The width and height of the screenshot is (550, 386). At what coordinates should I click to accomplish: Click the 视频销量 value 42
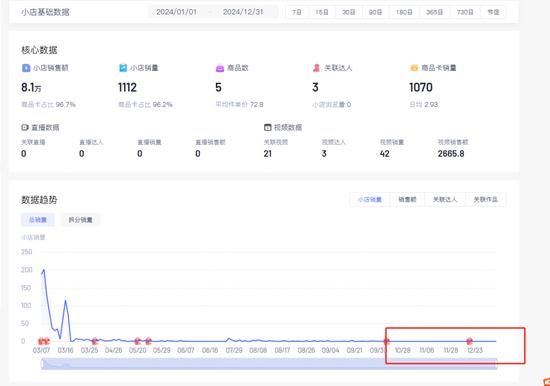point(384,154)
